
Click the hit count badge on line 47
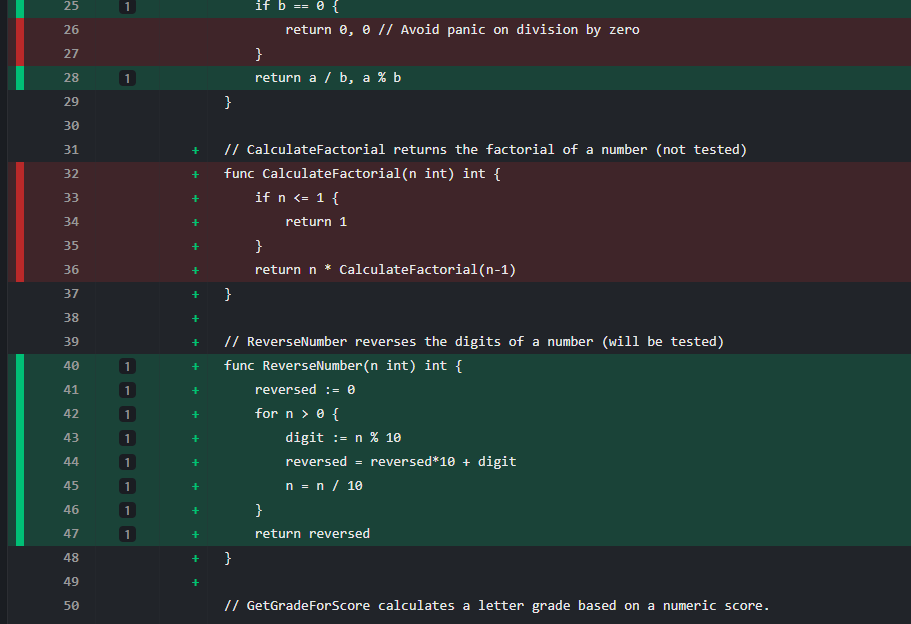(x=127, y=534)
